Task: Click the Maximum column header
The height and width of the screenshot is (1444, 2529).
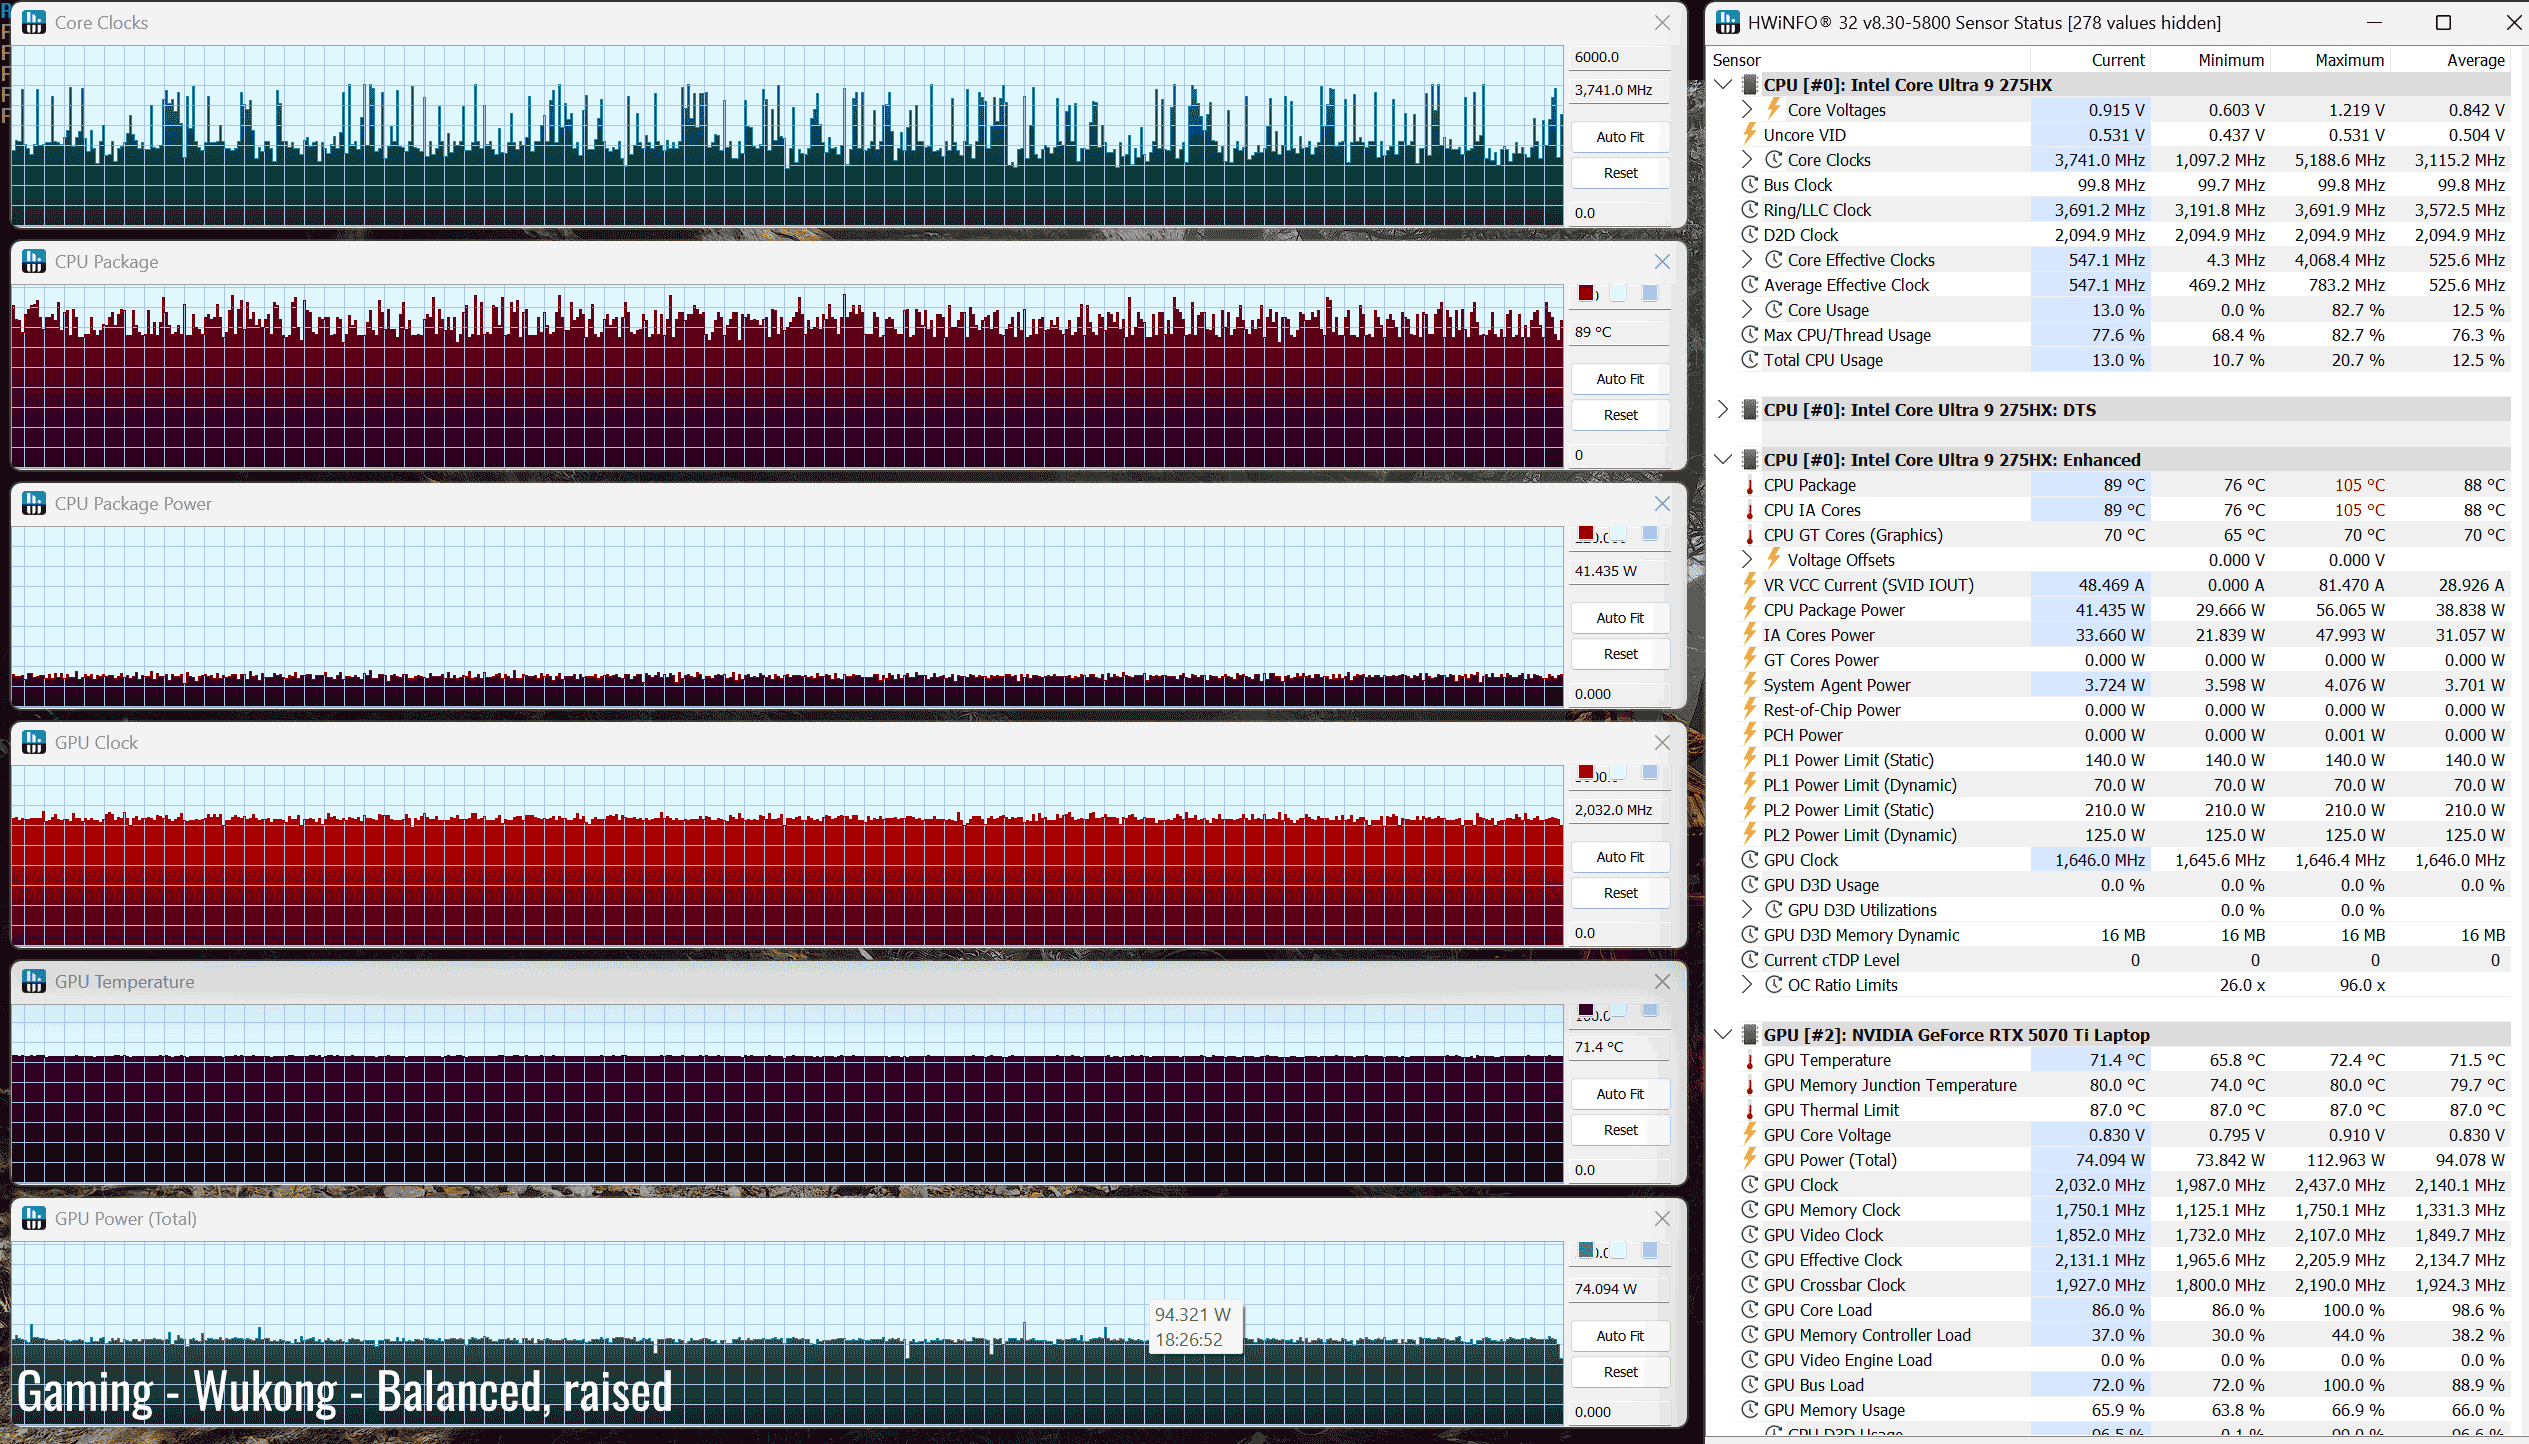Action: coord(2349,60)
